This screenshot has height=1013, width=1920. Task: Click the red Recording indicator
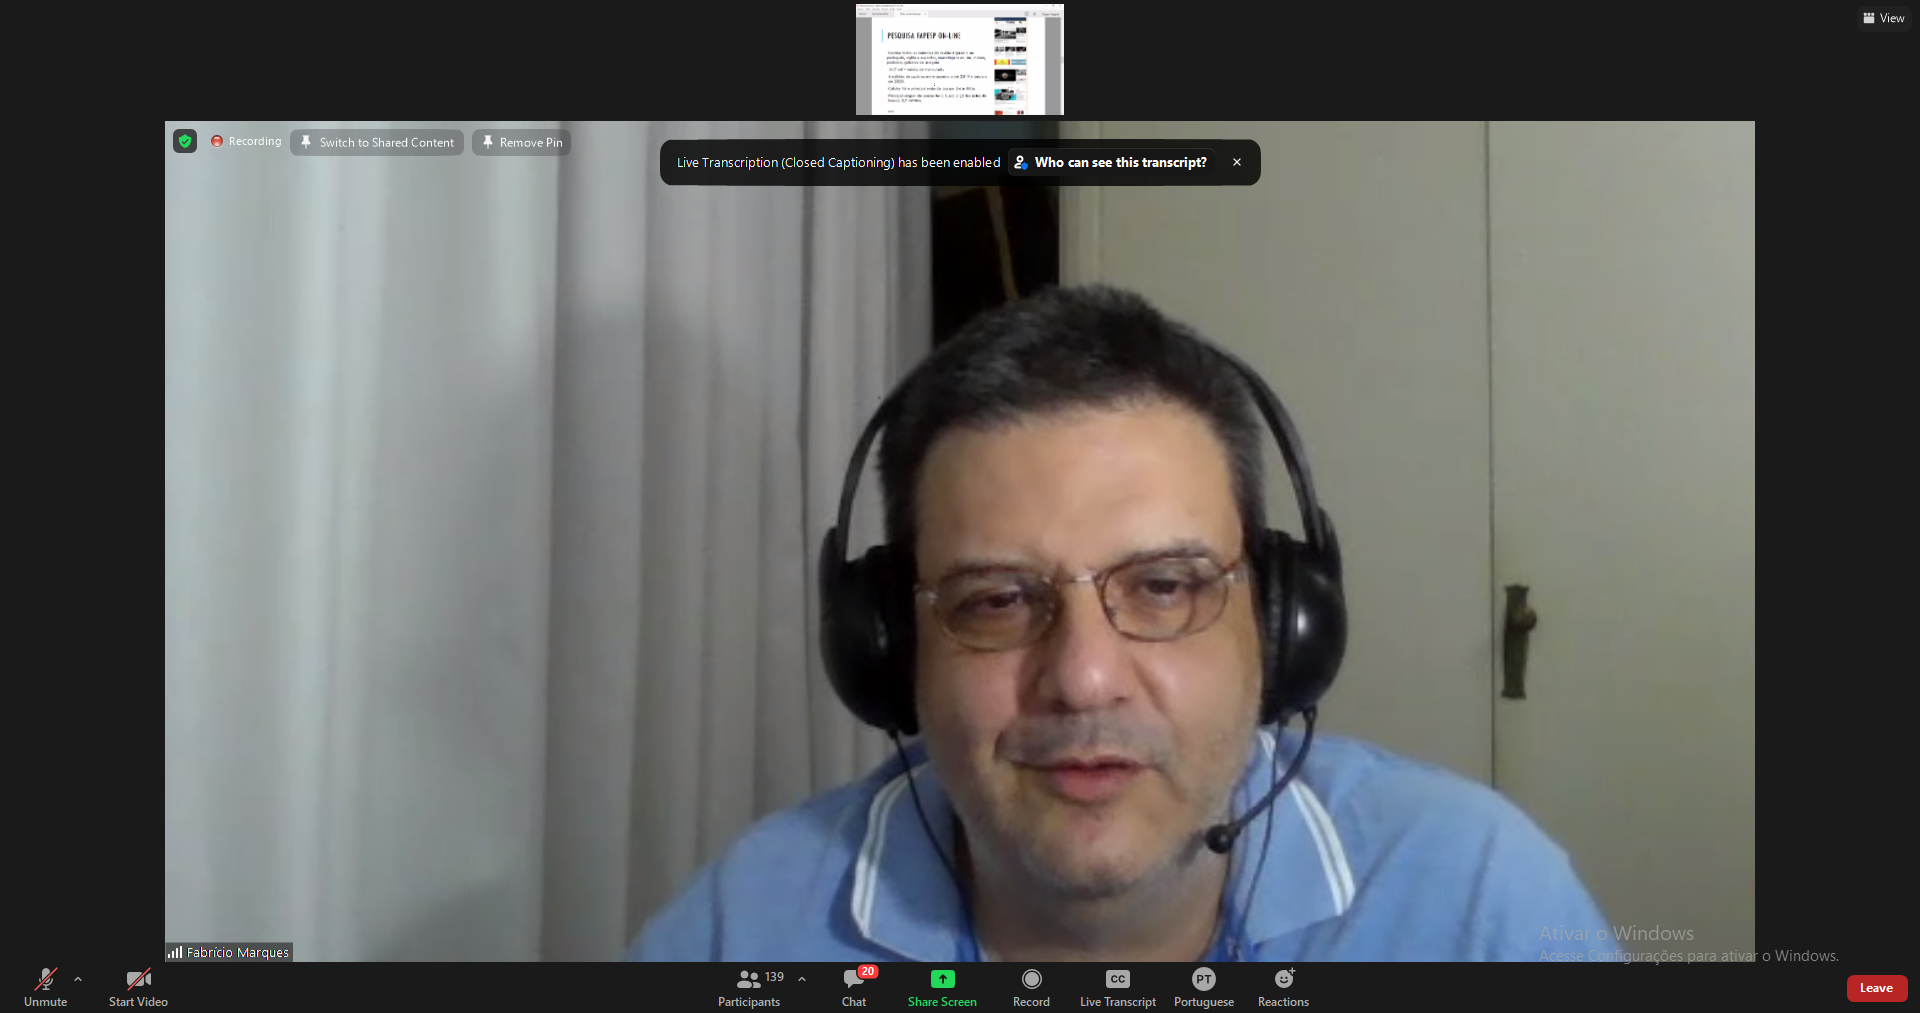[x=246, y=142]
